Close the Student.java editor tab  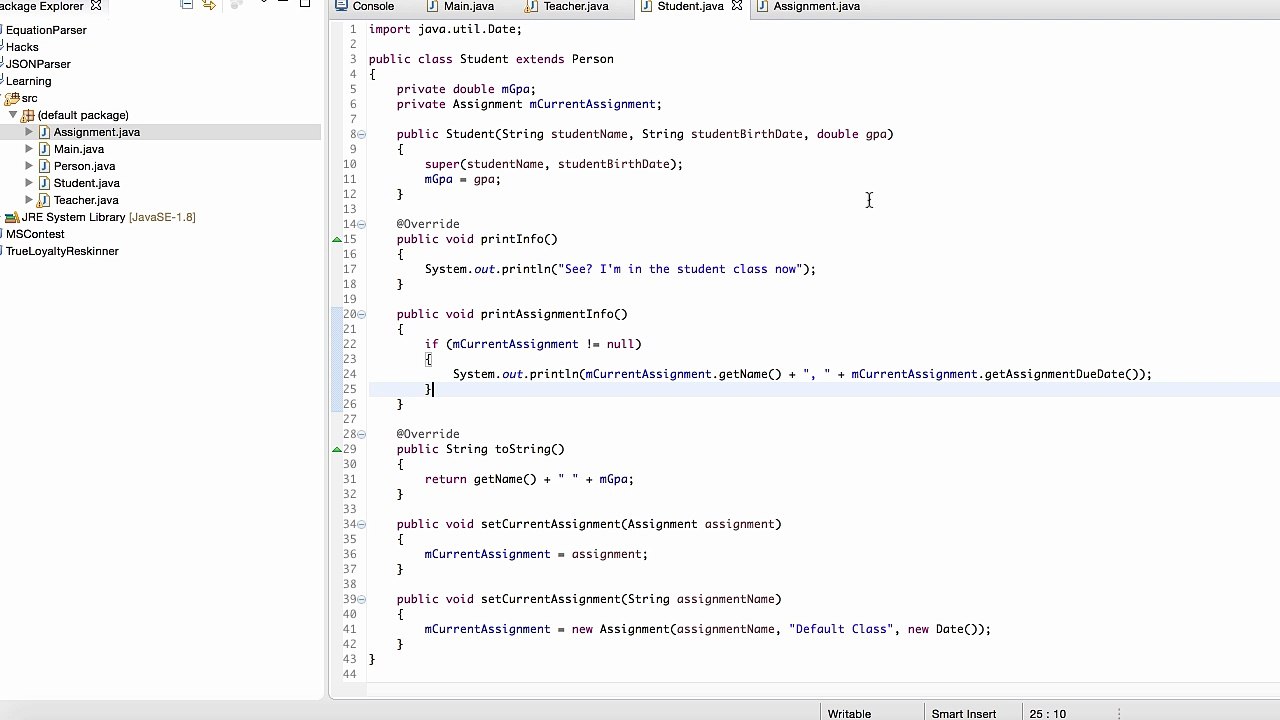pos(737,6)
